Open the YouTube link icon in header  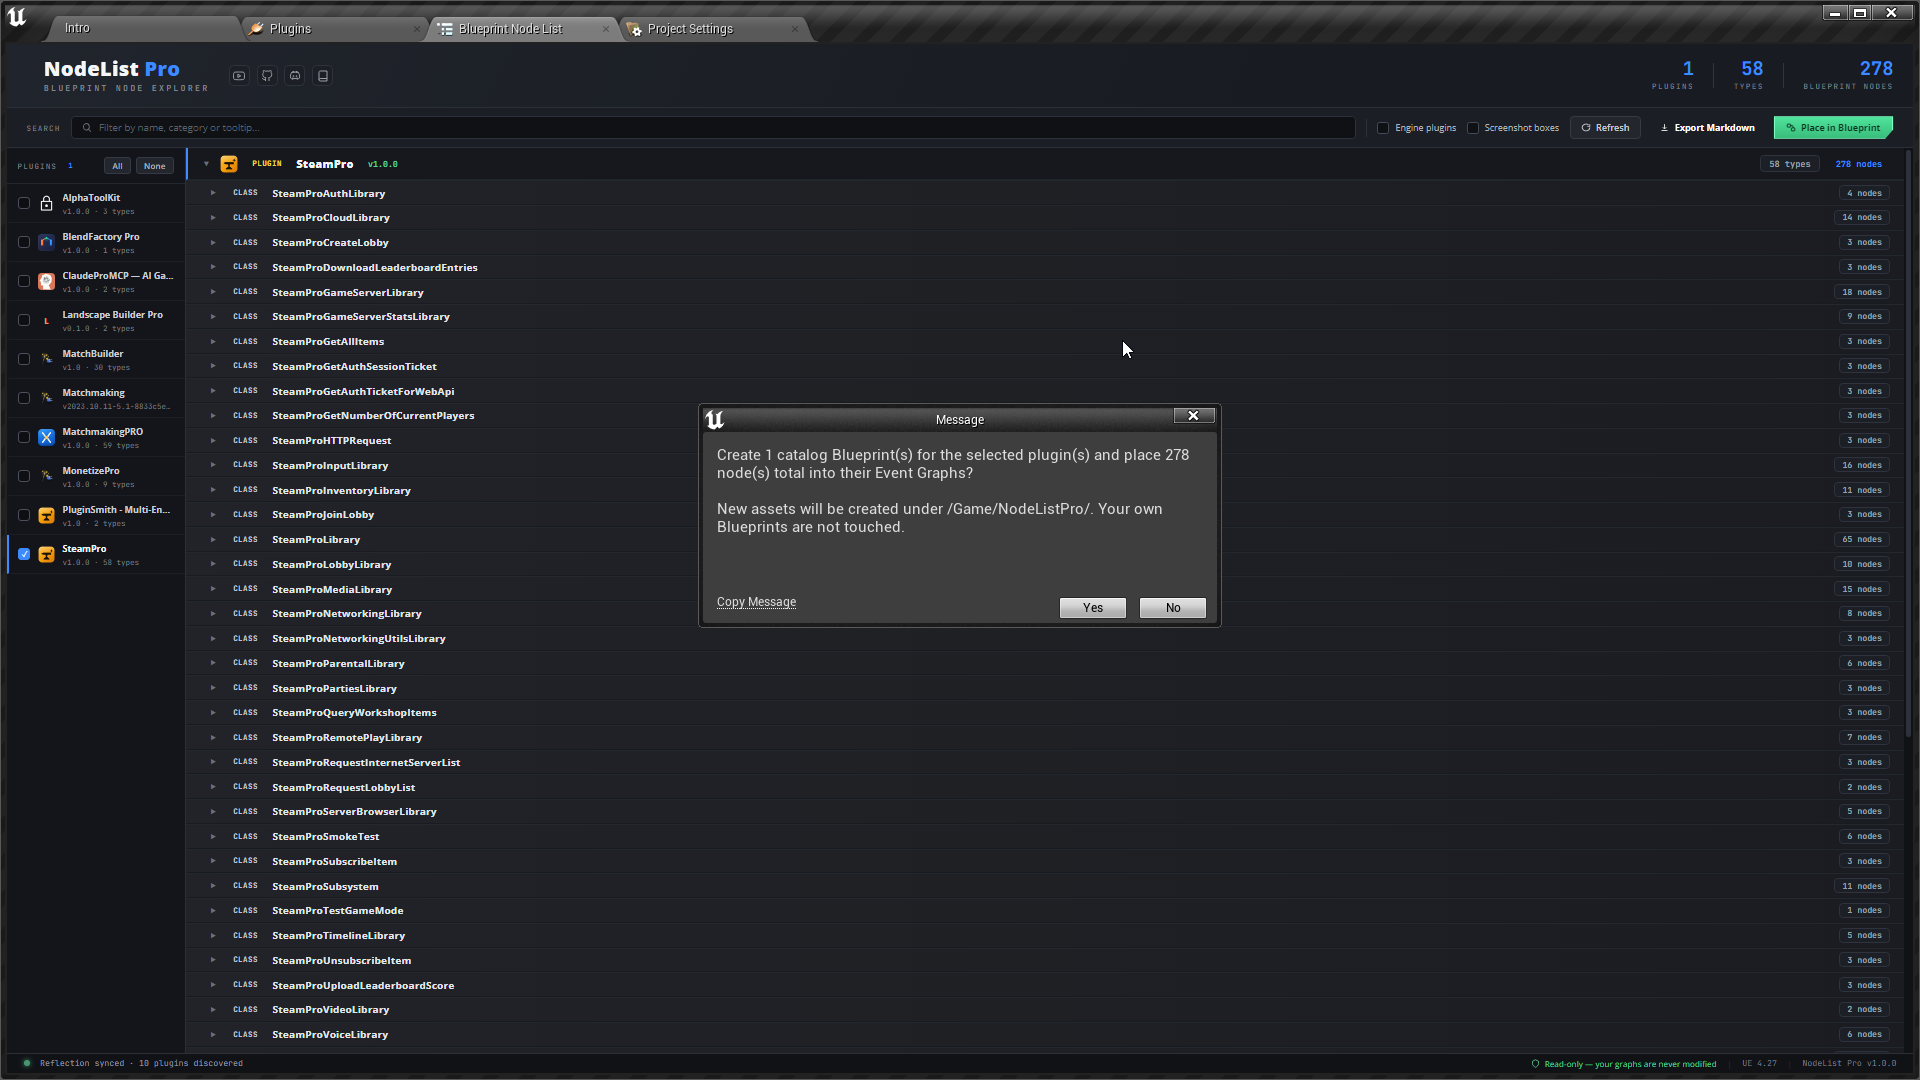click(239, 76)
